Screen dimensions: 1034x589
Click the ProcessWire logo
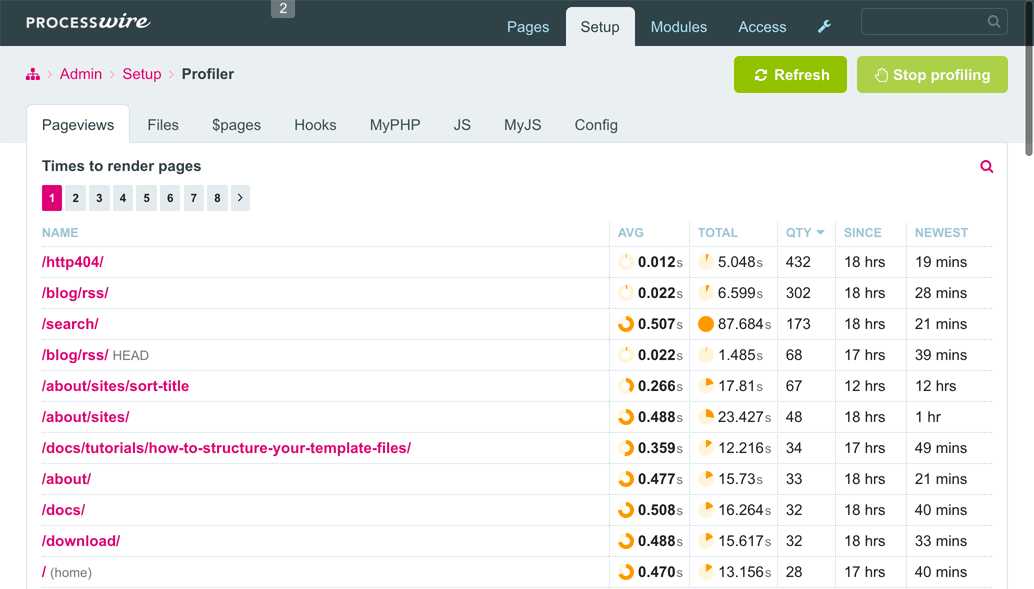[88, 22]
